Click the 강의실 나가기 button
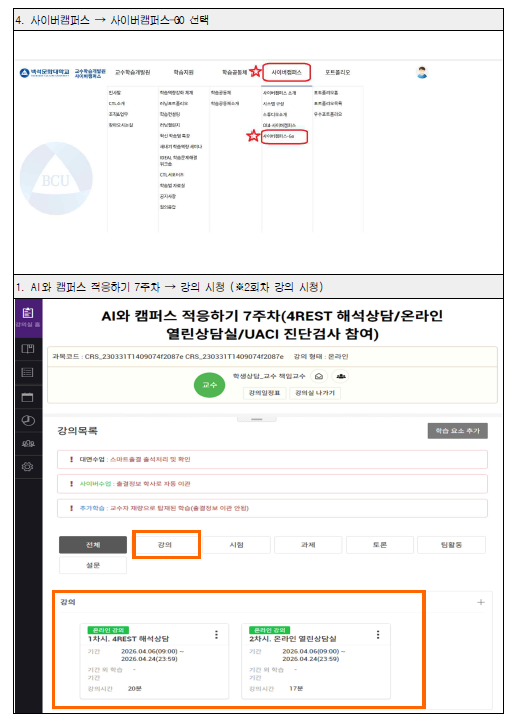 (x=315, y=393)
